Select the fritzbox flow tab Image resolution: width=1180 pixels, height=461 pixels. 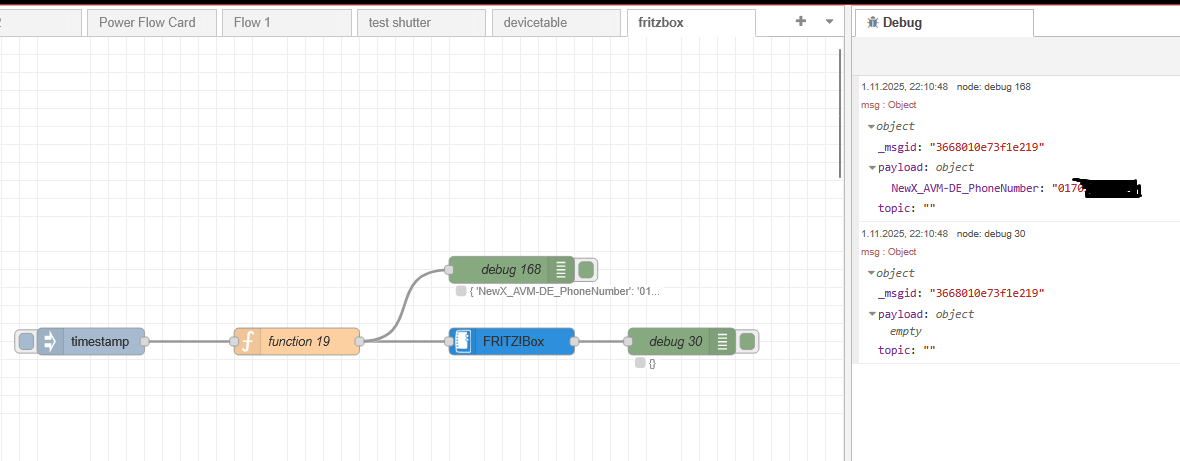tap(692, 23)
